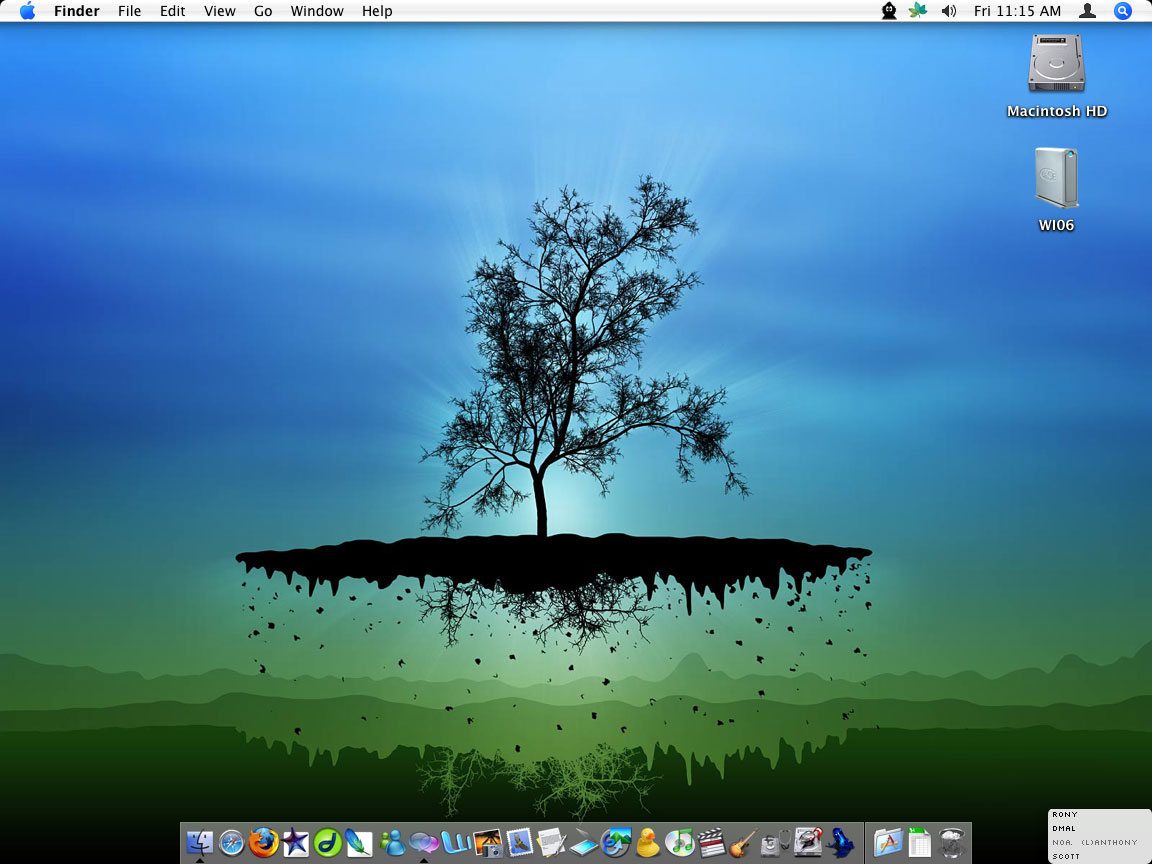Launch the clapperboard video app
Image resolution: width=1152 pixels, height=864 pixels.
tap(711, 842)
